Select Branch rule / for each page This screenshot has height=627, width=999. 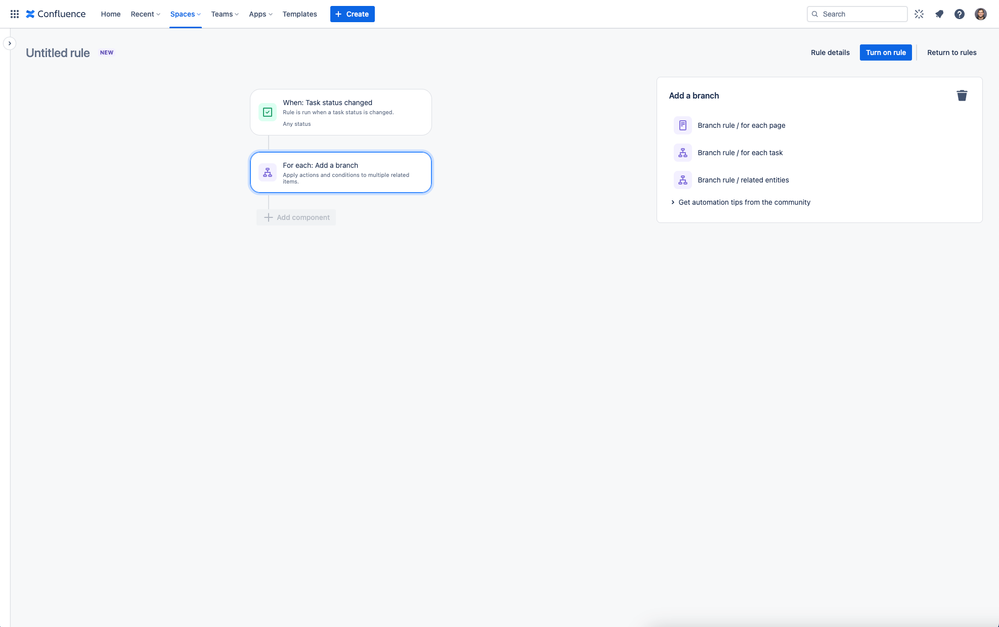742,126
